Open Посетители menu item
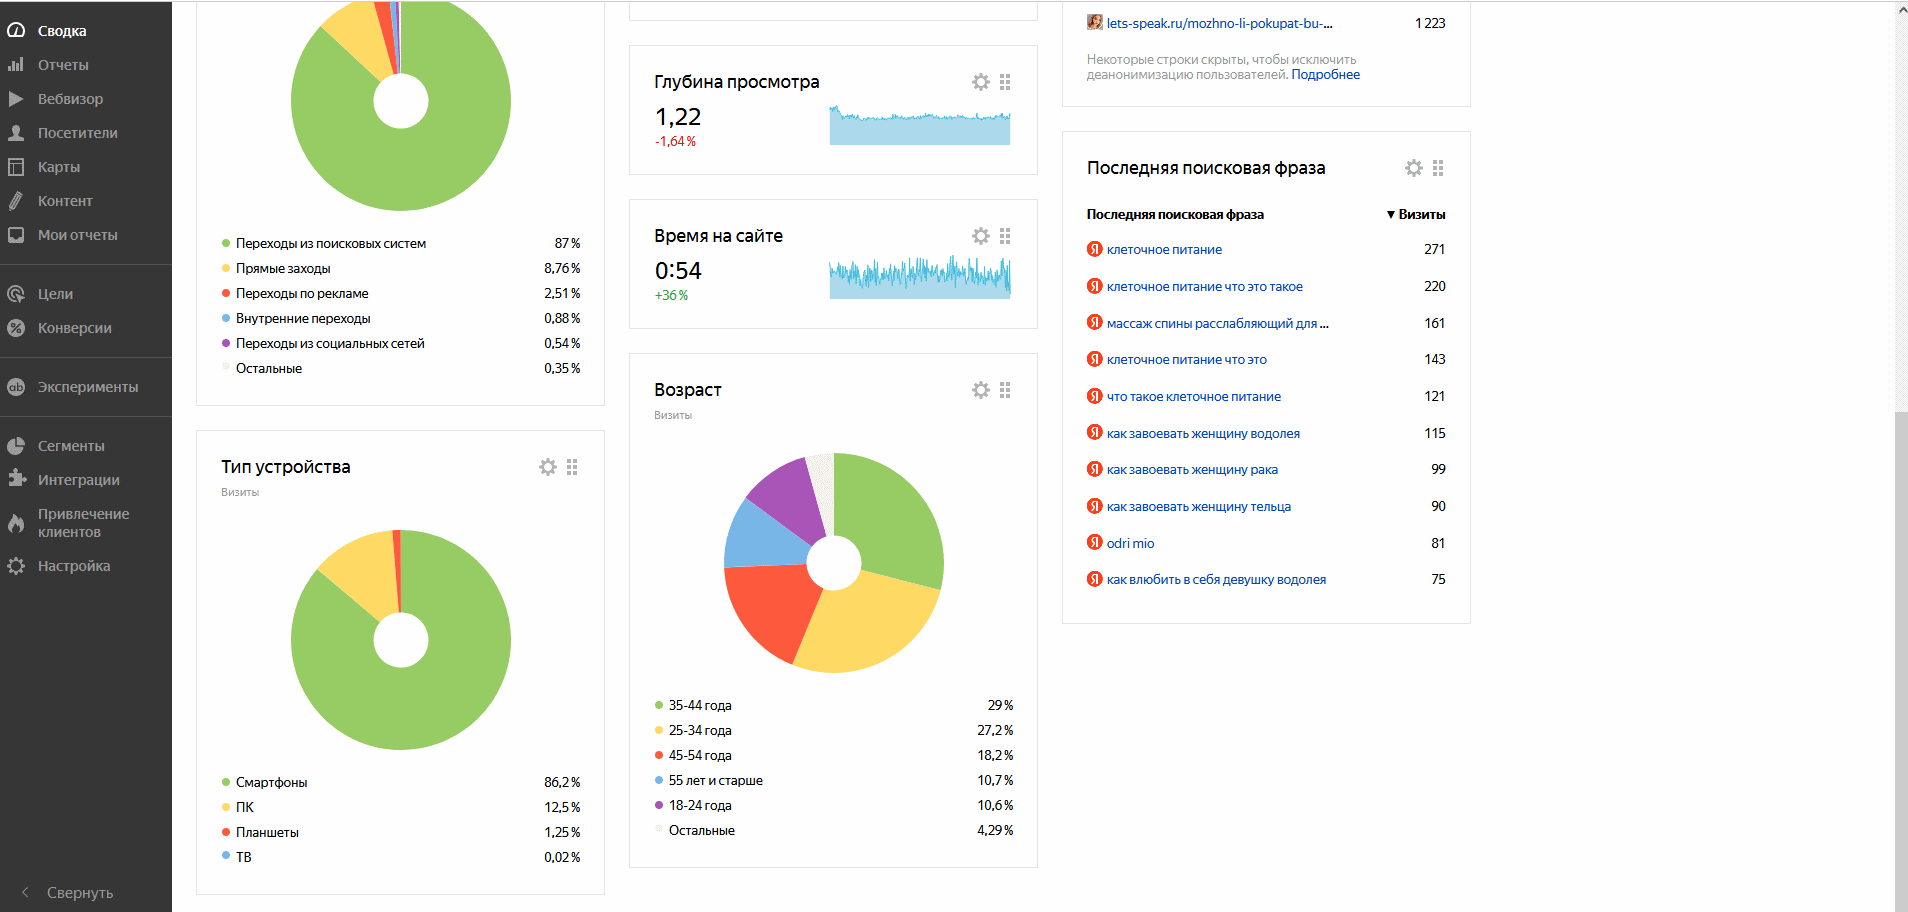 pos(78,133)
